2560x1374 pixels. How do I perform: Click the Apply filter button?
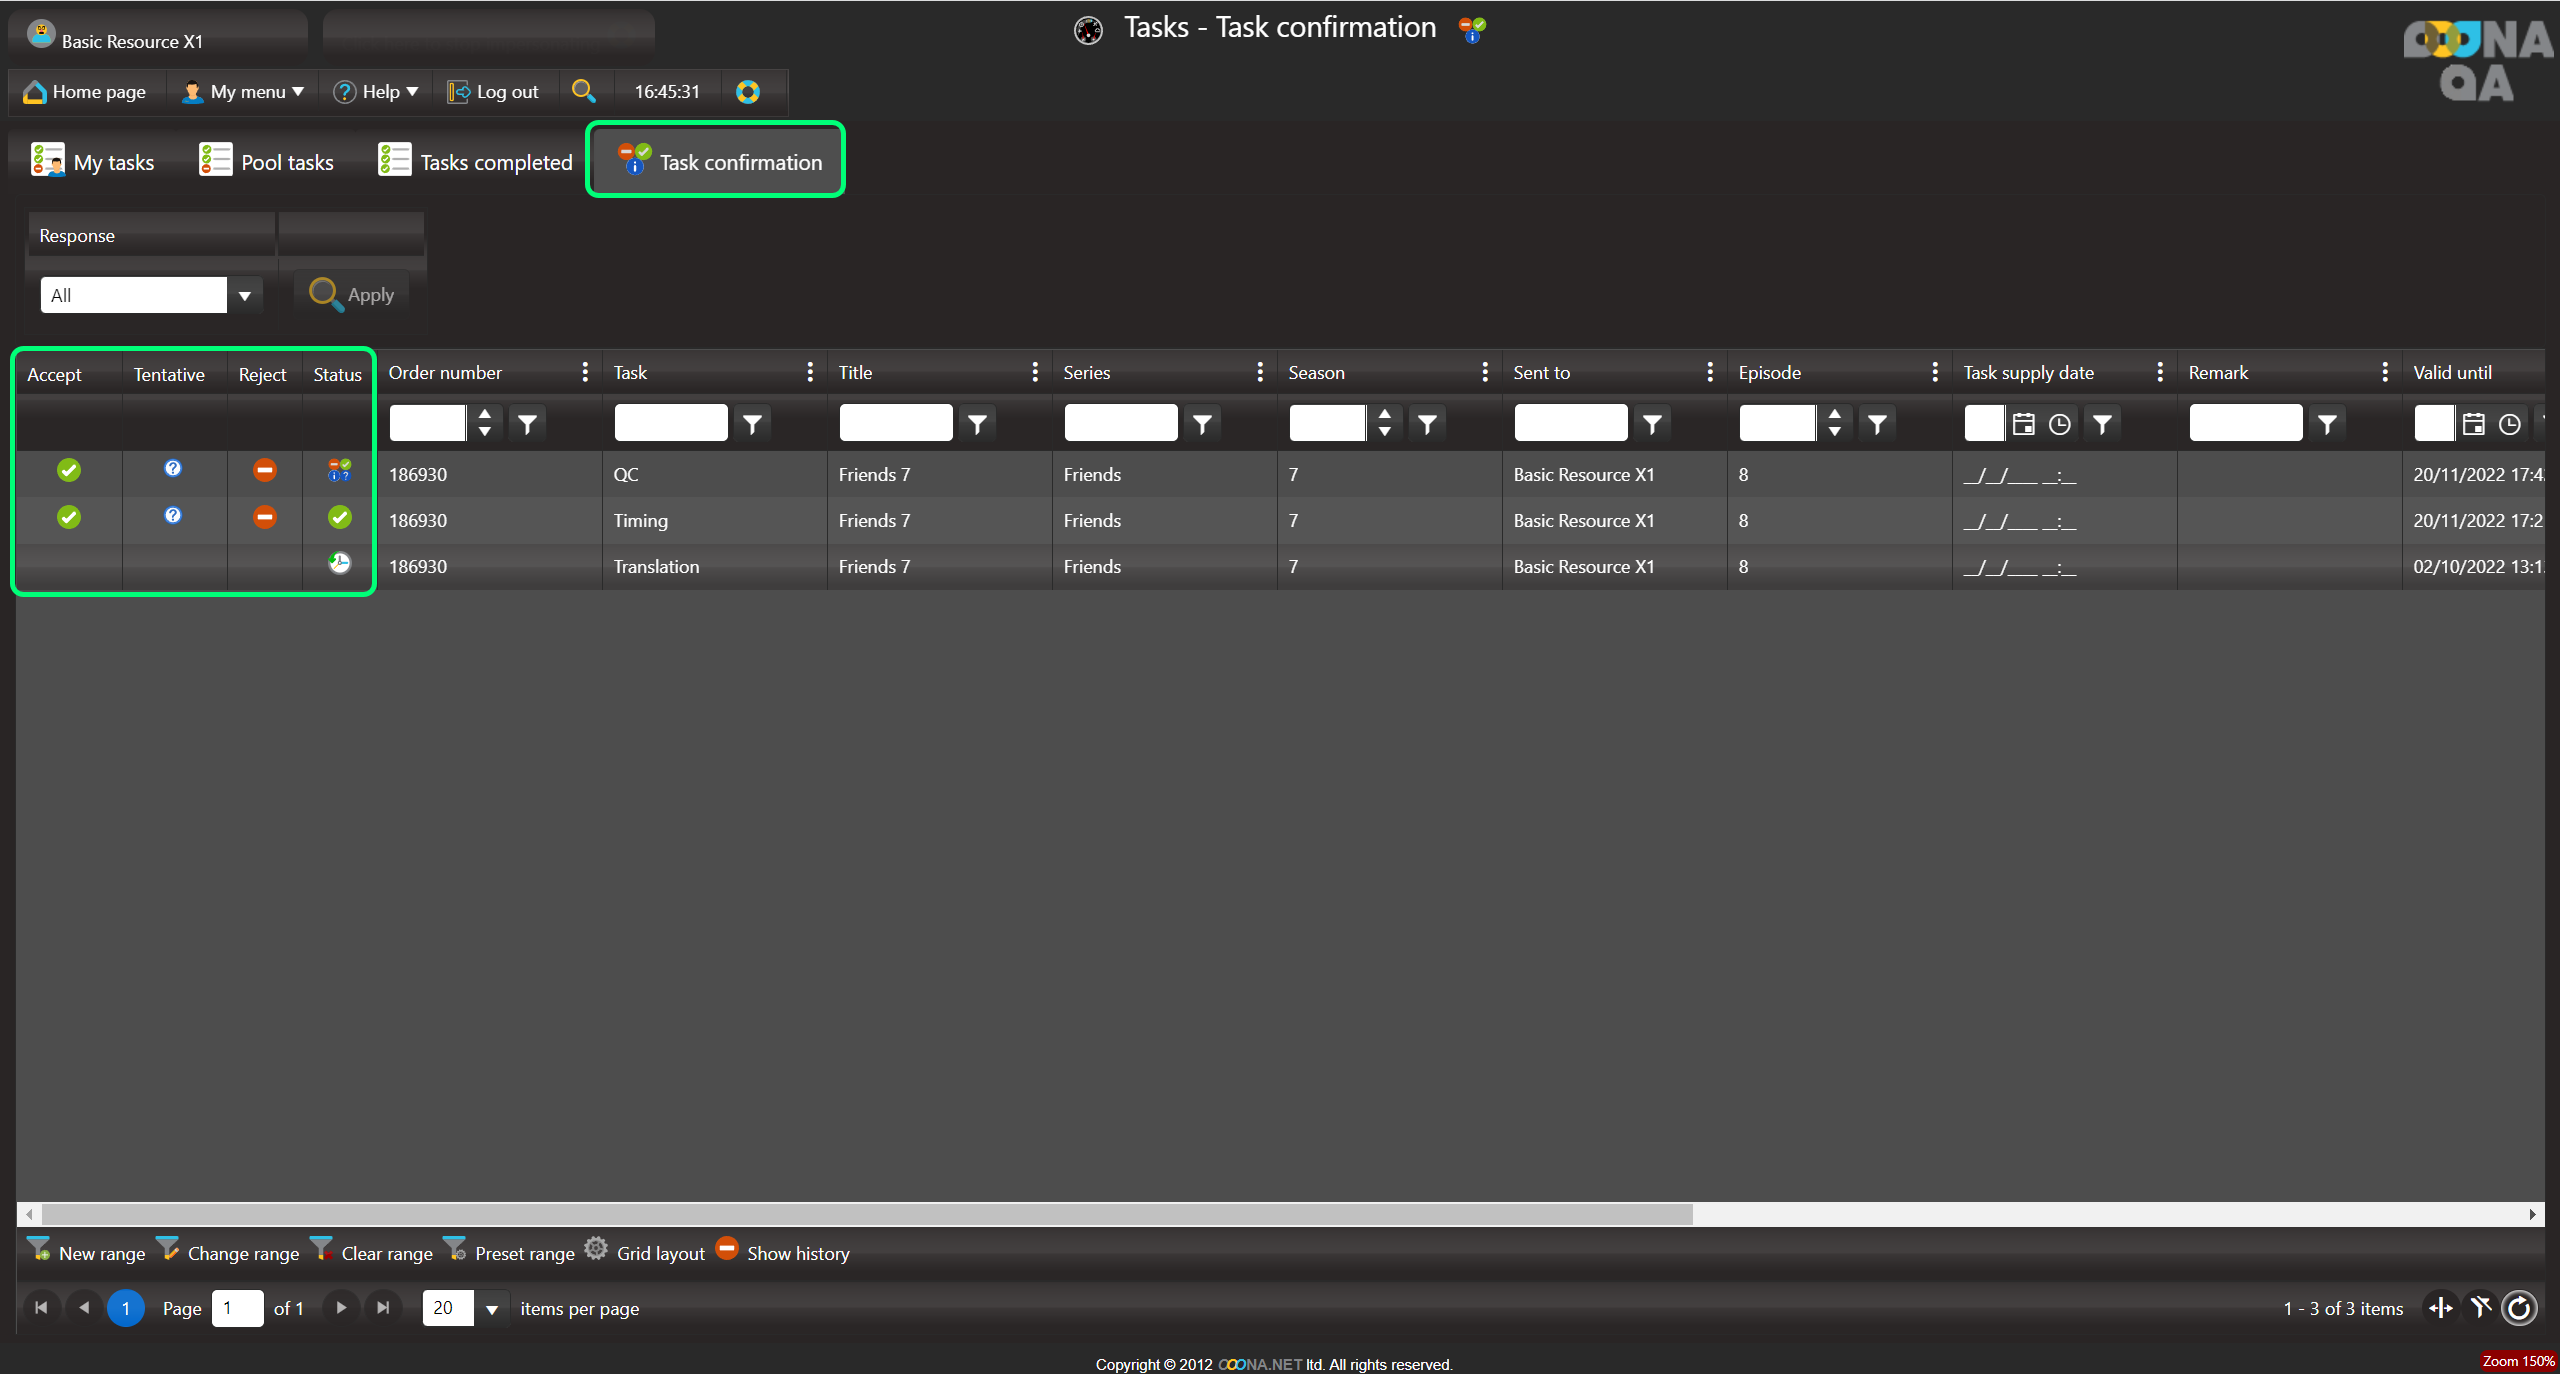(352, 294)
